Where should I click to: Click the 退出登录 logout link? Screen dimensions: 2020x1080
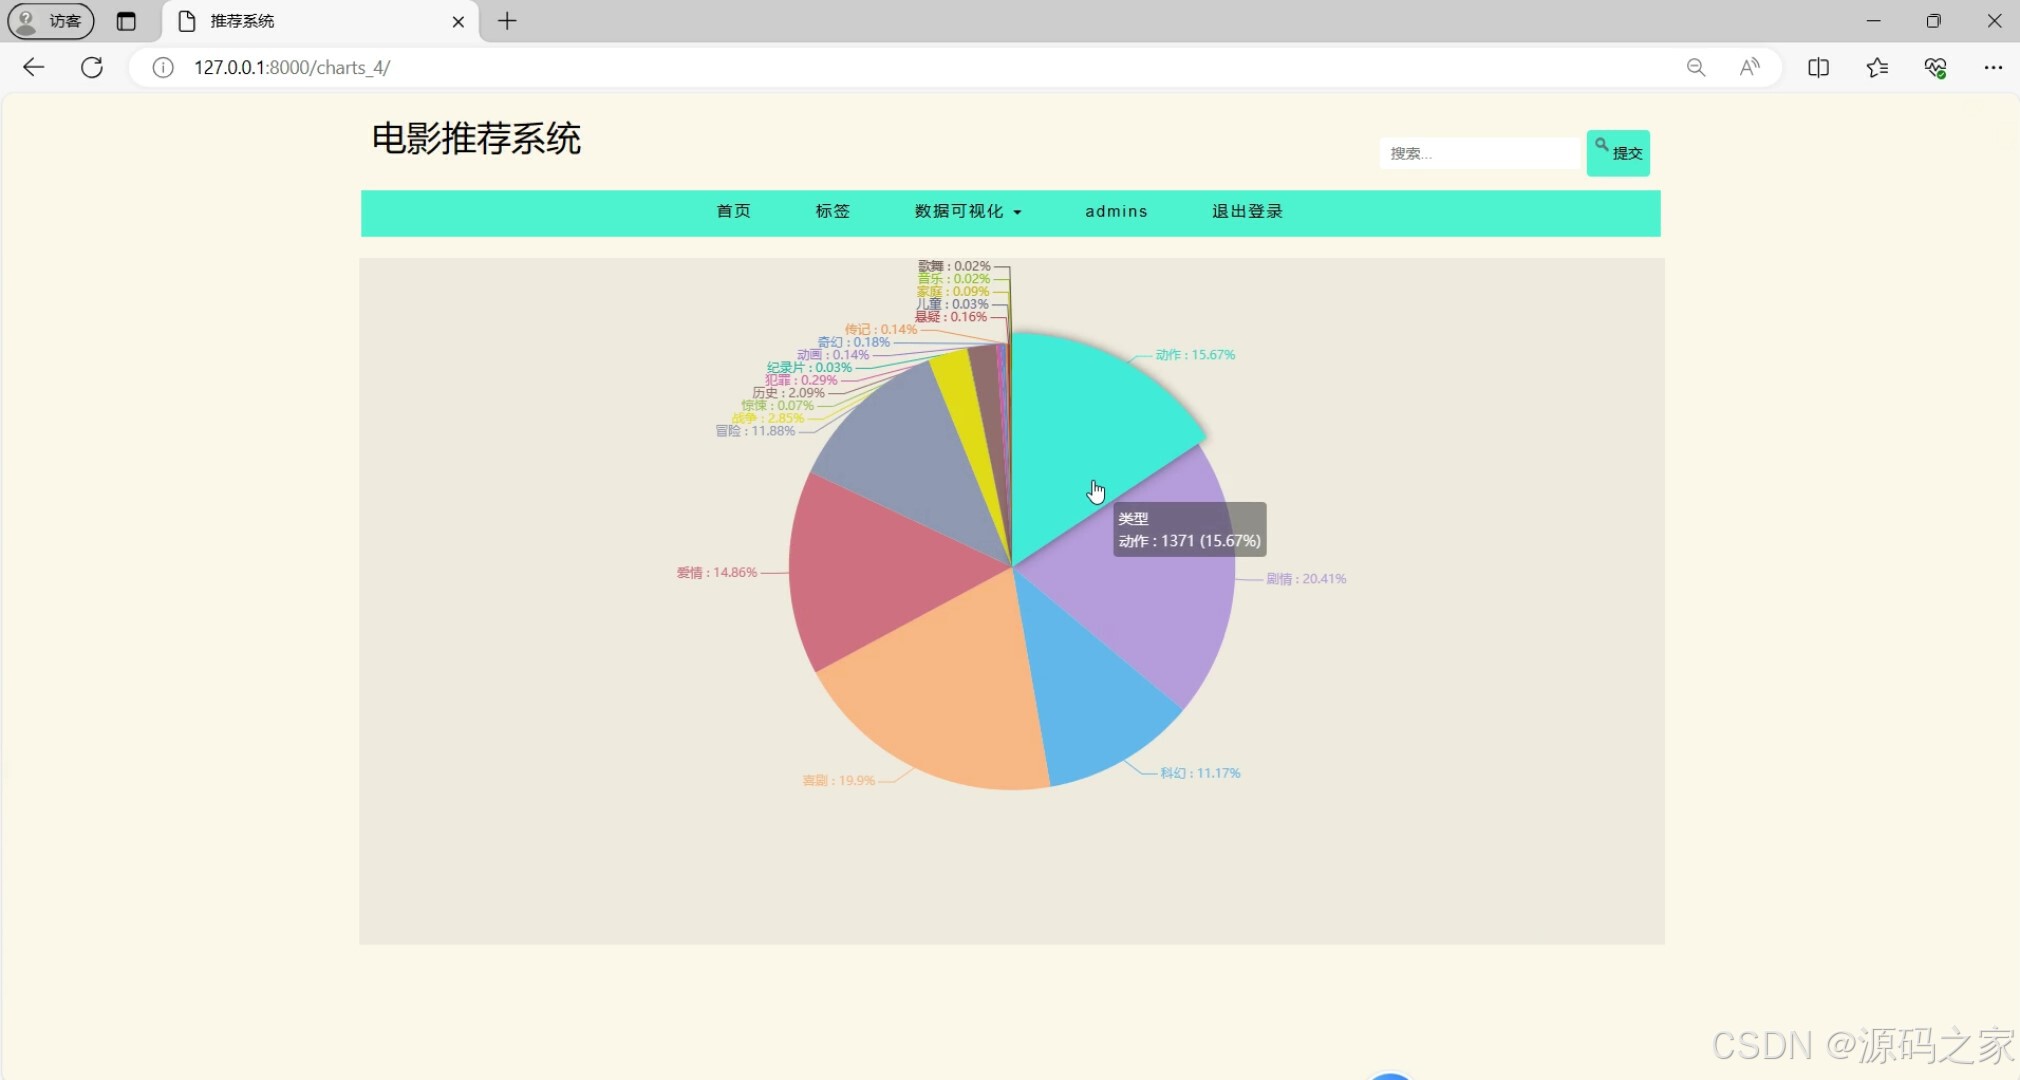click(1247, 211)
